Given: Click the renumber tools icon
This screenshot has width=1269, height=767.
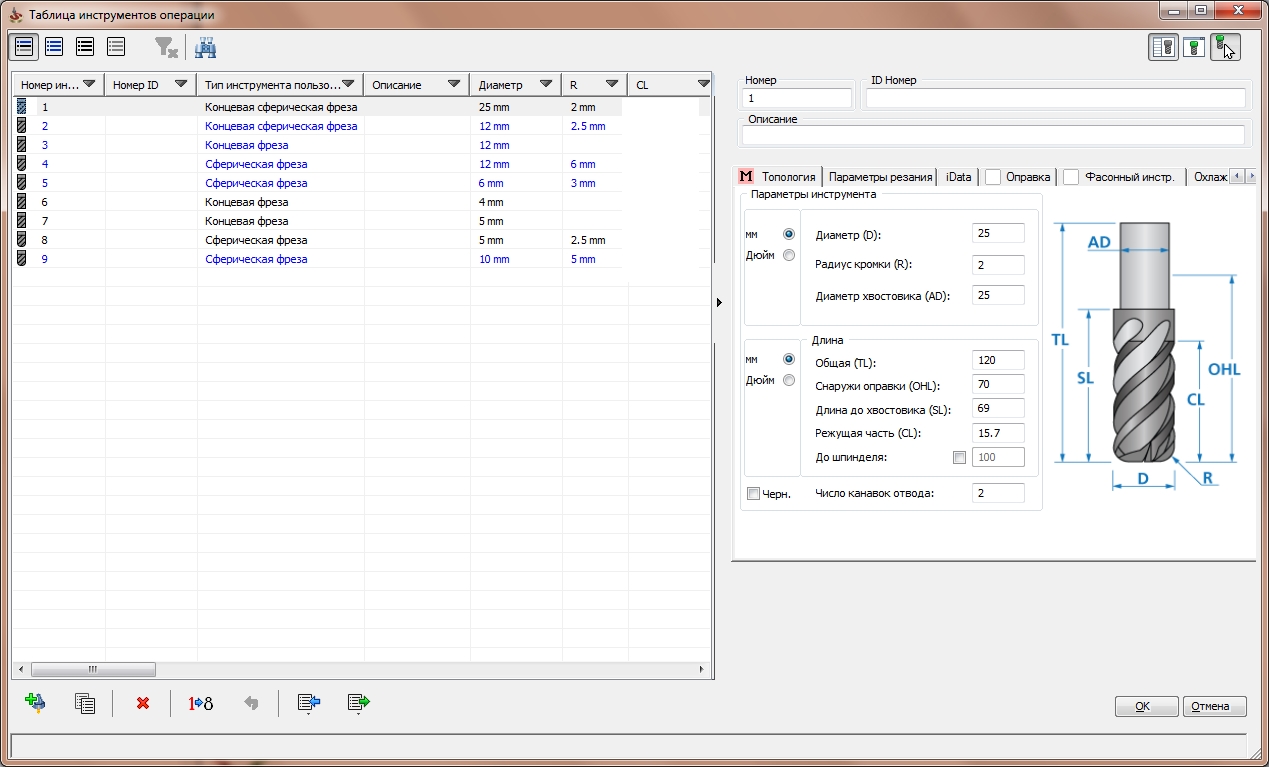Looking at the screenshot, I should coord(200,703).
